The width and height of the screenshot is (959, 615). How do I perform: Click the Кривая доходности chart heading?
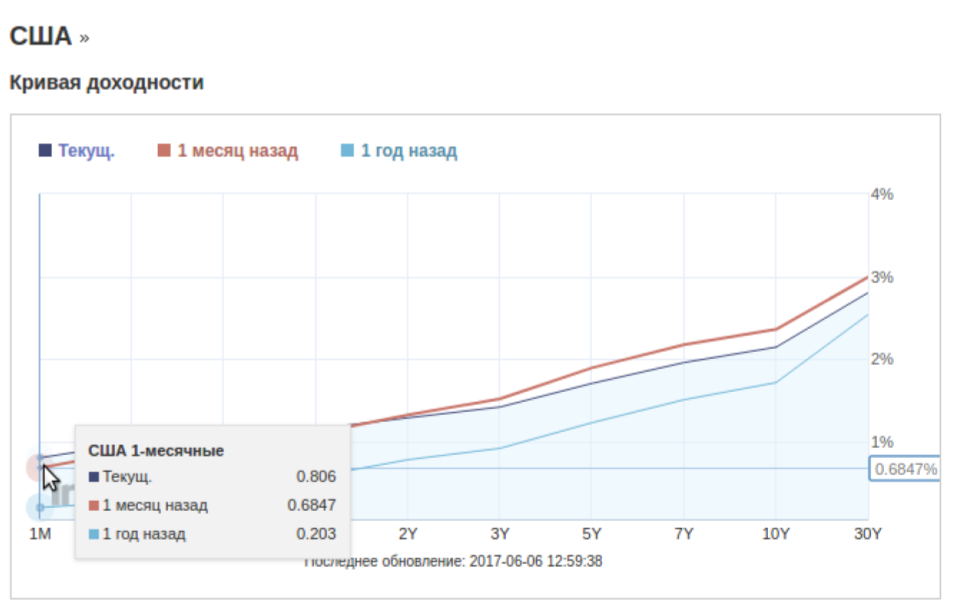click(107, 83)
